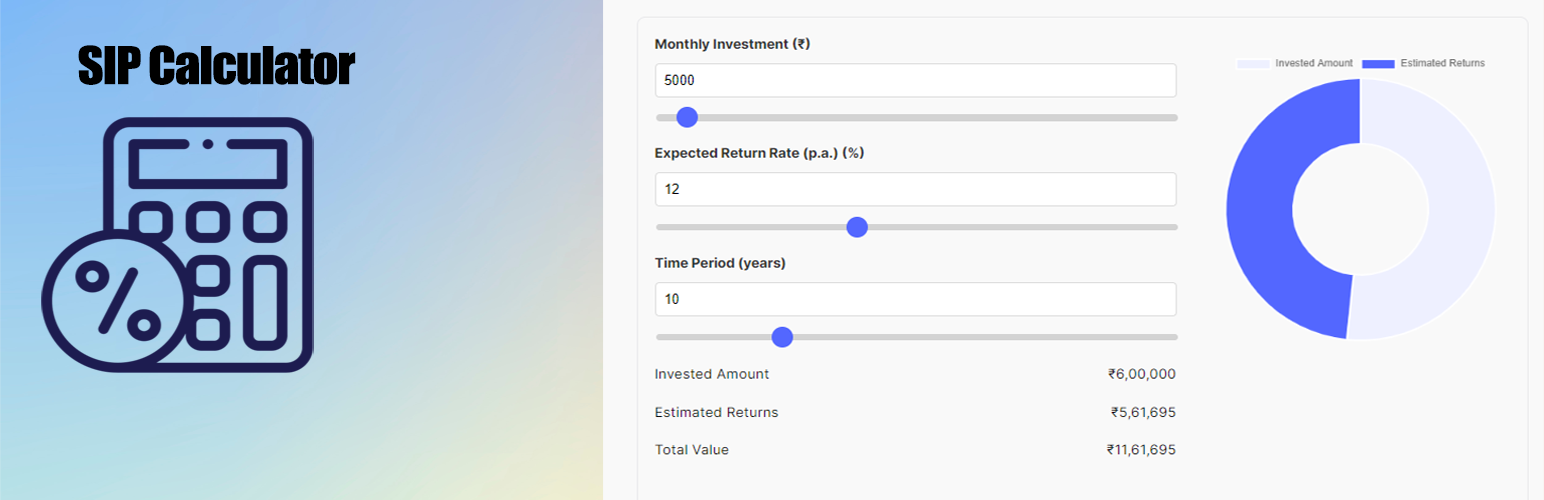Toggle Estimated Returns legend in chart
The image size is (1544, 500).
(x=1424, y=63)
